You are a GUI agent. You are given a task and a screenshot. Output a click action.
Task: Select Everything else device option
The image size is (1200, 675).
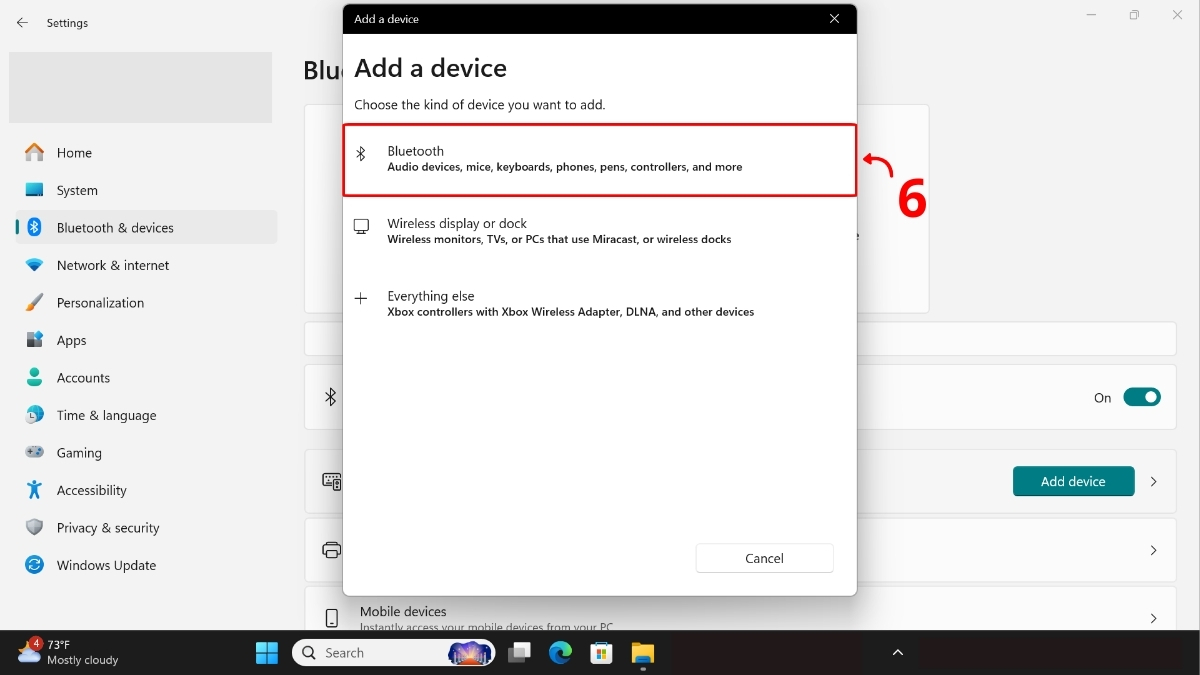[599, 303]
